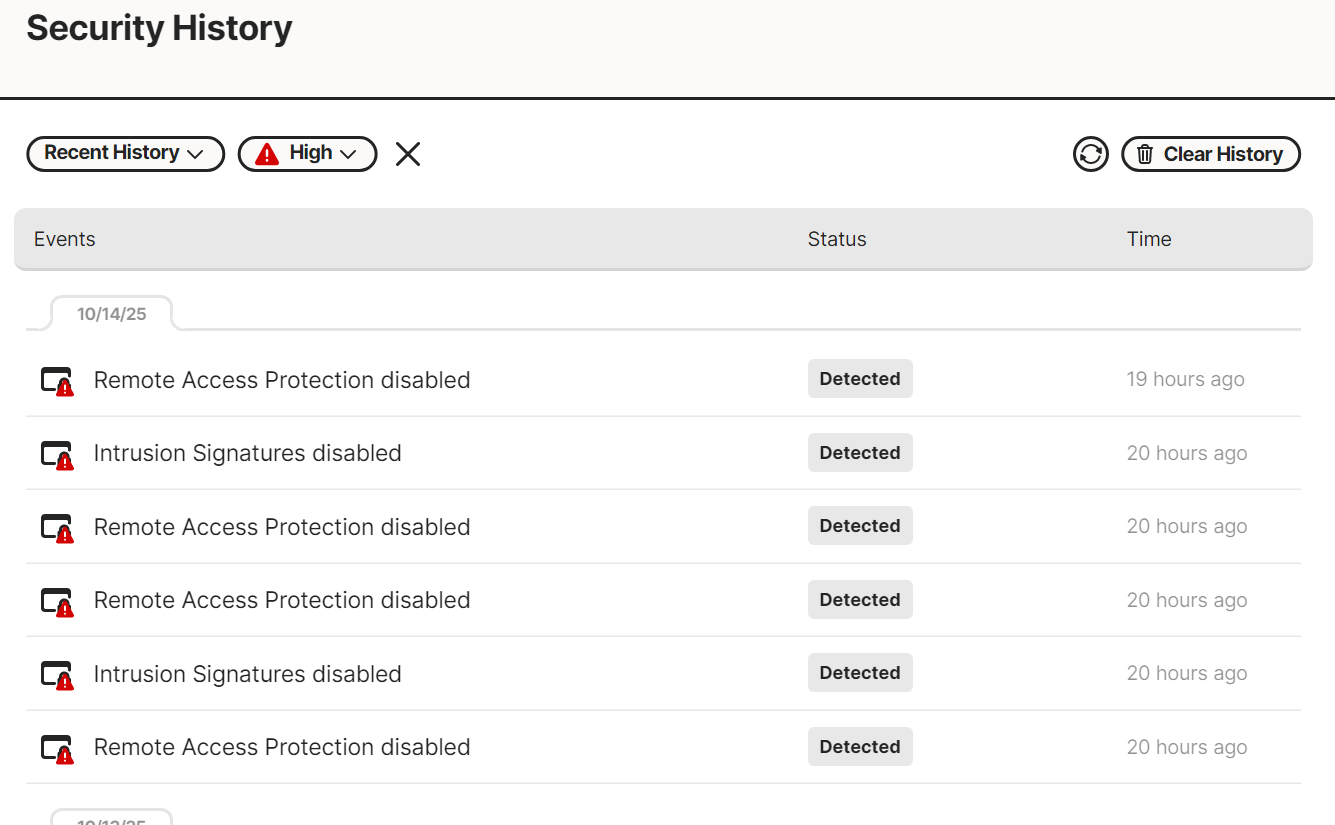This screenshot has height=825, width=1335.
Task: Click the refresh history icon
Action: pyautogui.click(x=1090, y=154)
